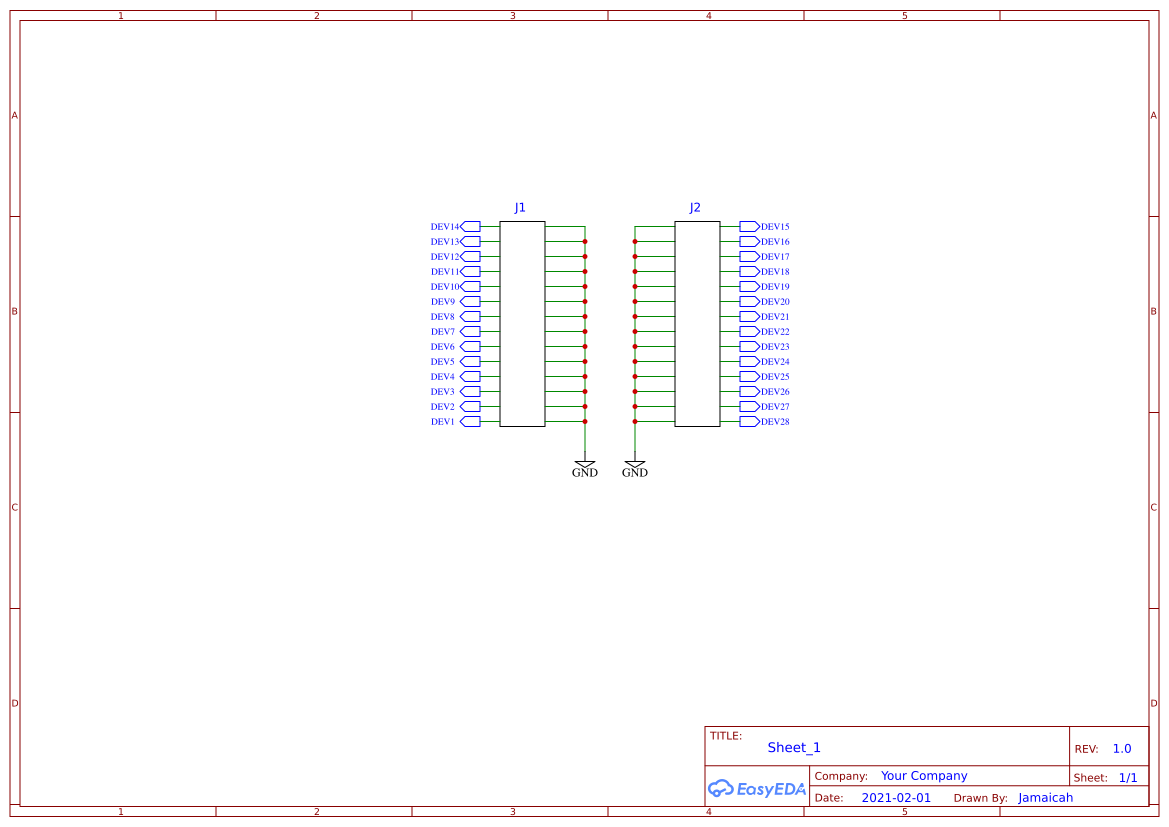This screenshot has width=1169, height=827.
Task: Select the J2 connector designator
Action: [x=695, y=207]
